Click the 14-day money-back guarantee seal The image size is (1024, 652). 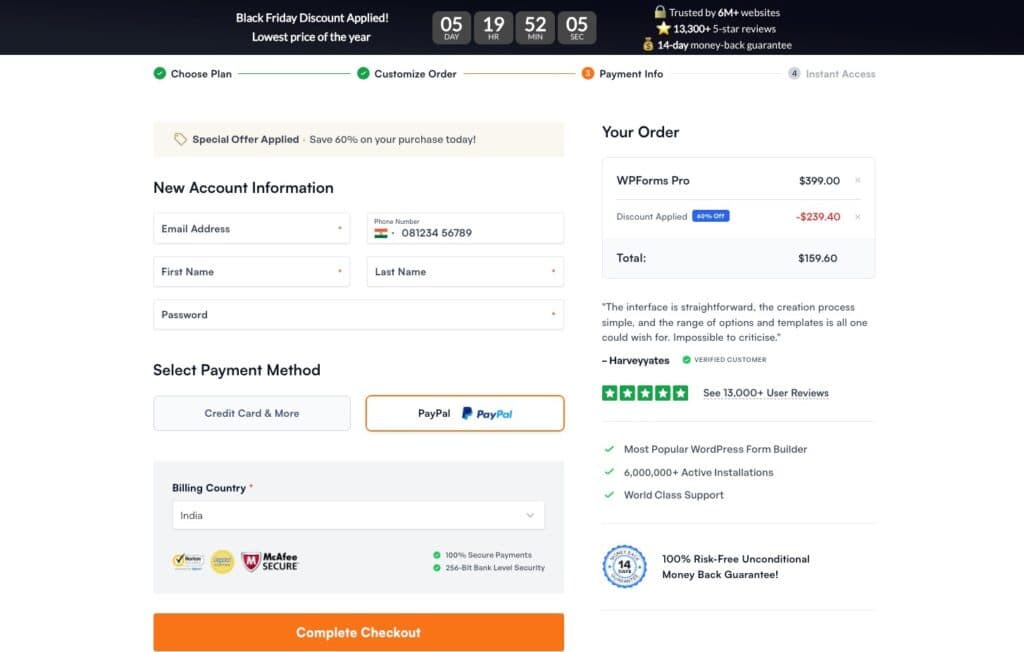(625, 567)
